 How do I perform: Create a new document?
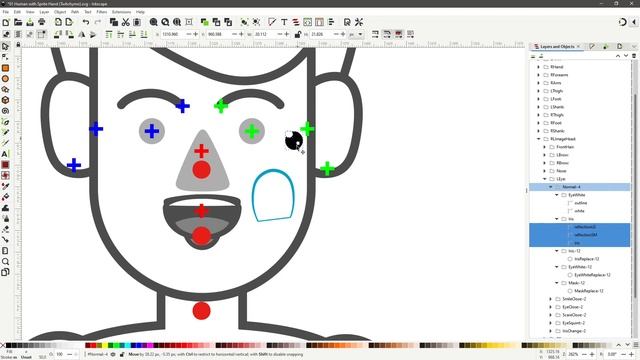6,22
